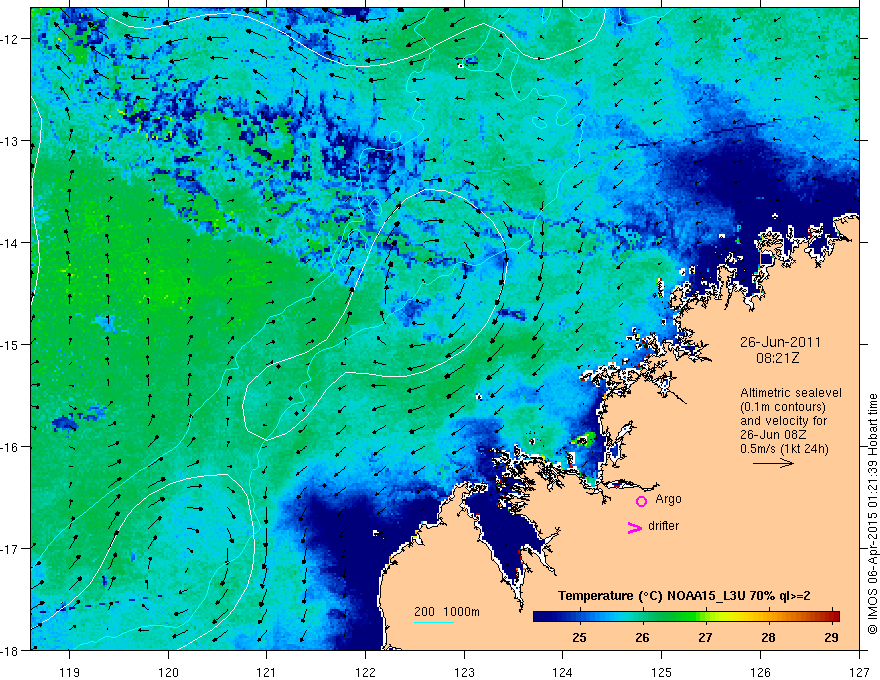Click the Argo legend label
This screenshot has width=880, height=680.
point(668,499)
